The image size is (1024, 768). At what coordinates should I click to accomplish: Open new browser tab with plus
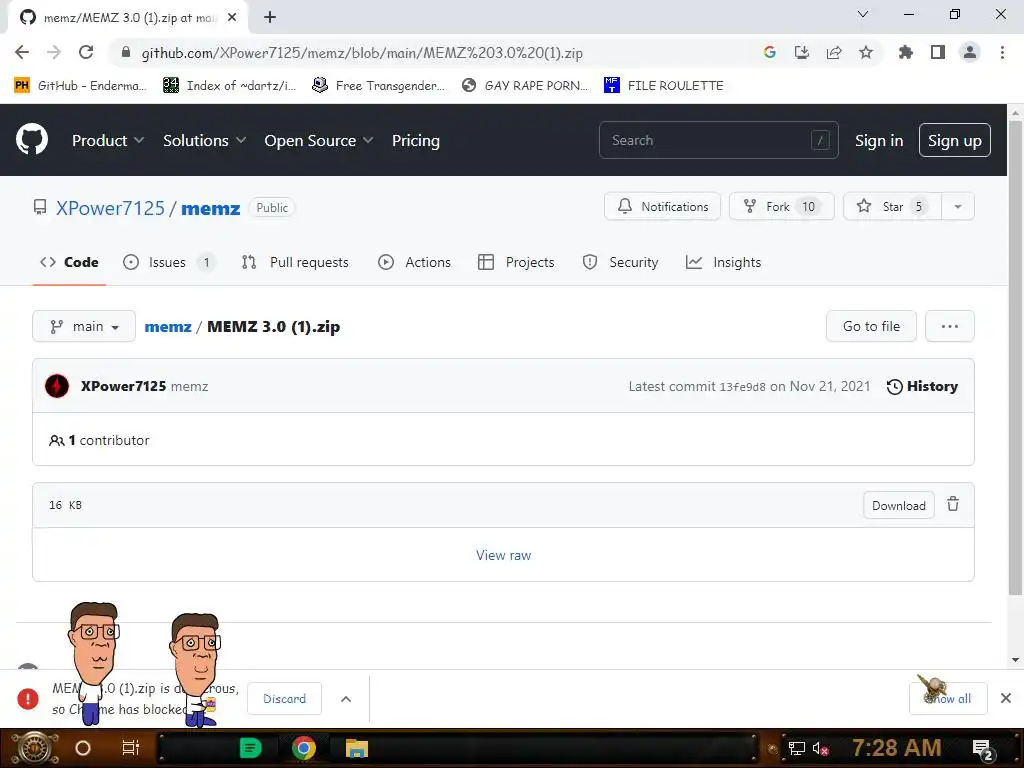point(270,17)
